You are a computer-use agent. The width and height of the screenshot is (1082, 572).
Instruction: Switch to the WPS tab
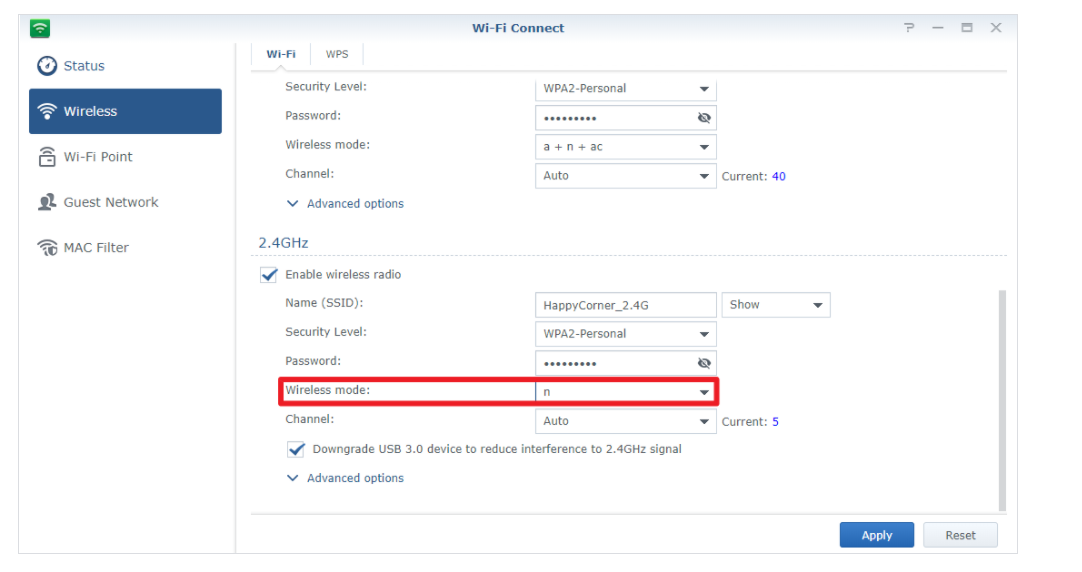pos(337,54)
